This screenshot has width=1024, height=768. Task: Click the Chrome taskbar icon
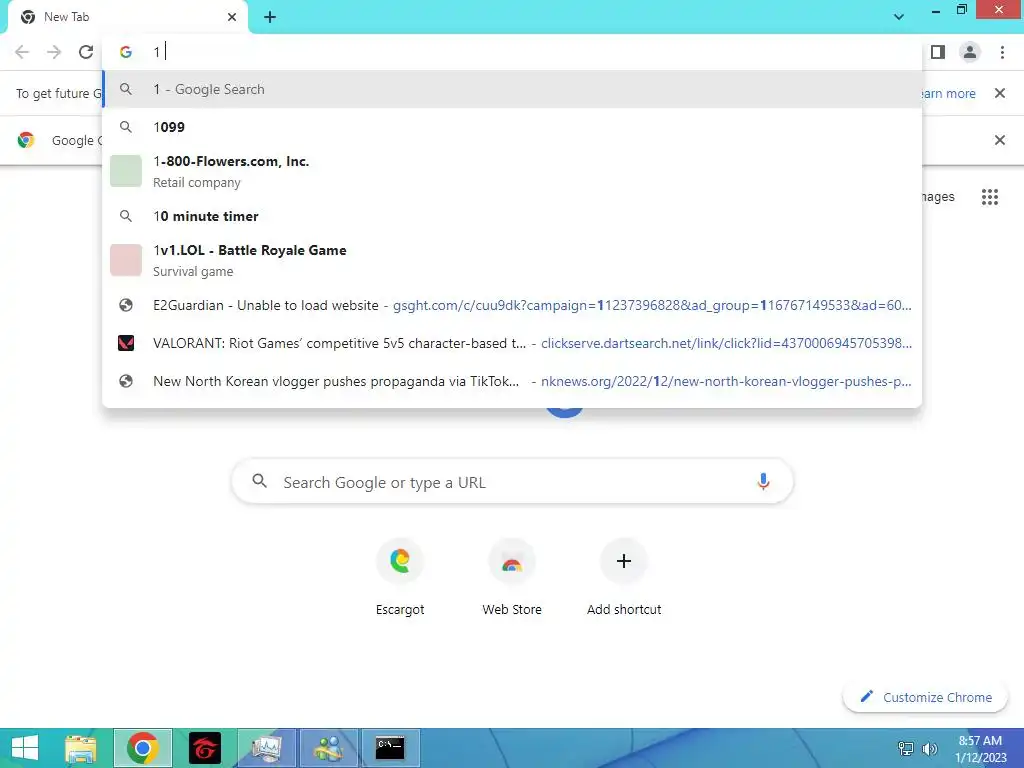[142, 748]
